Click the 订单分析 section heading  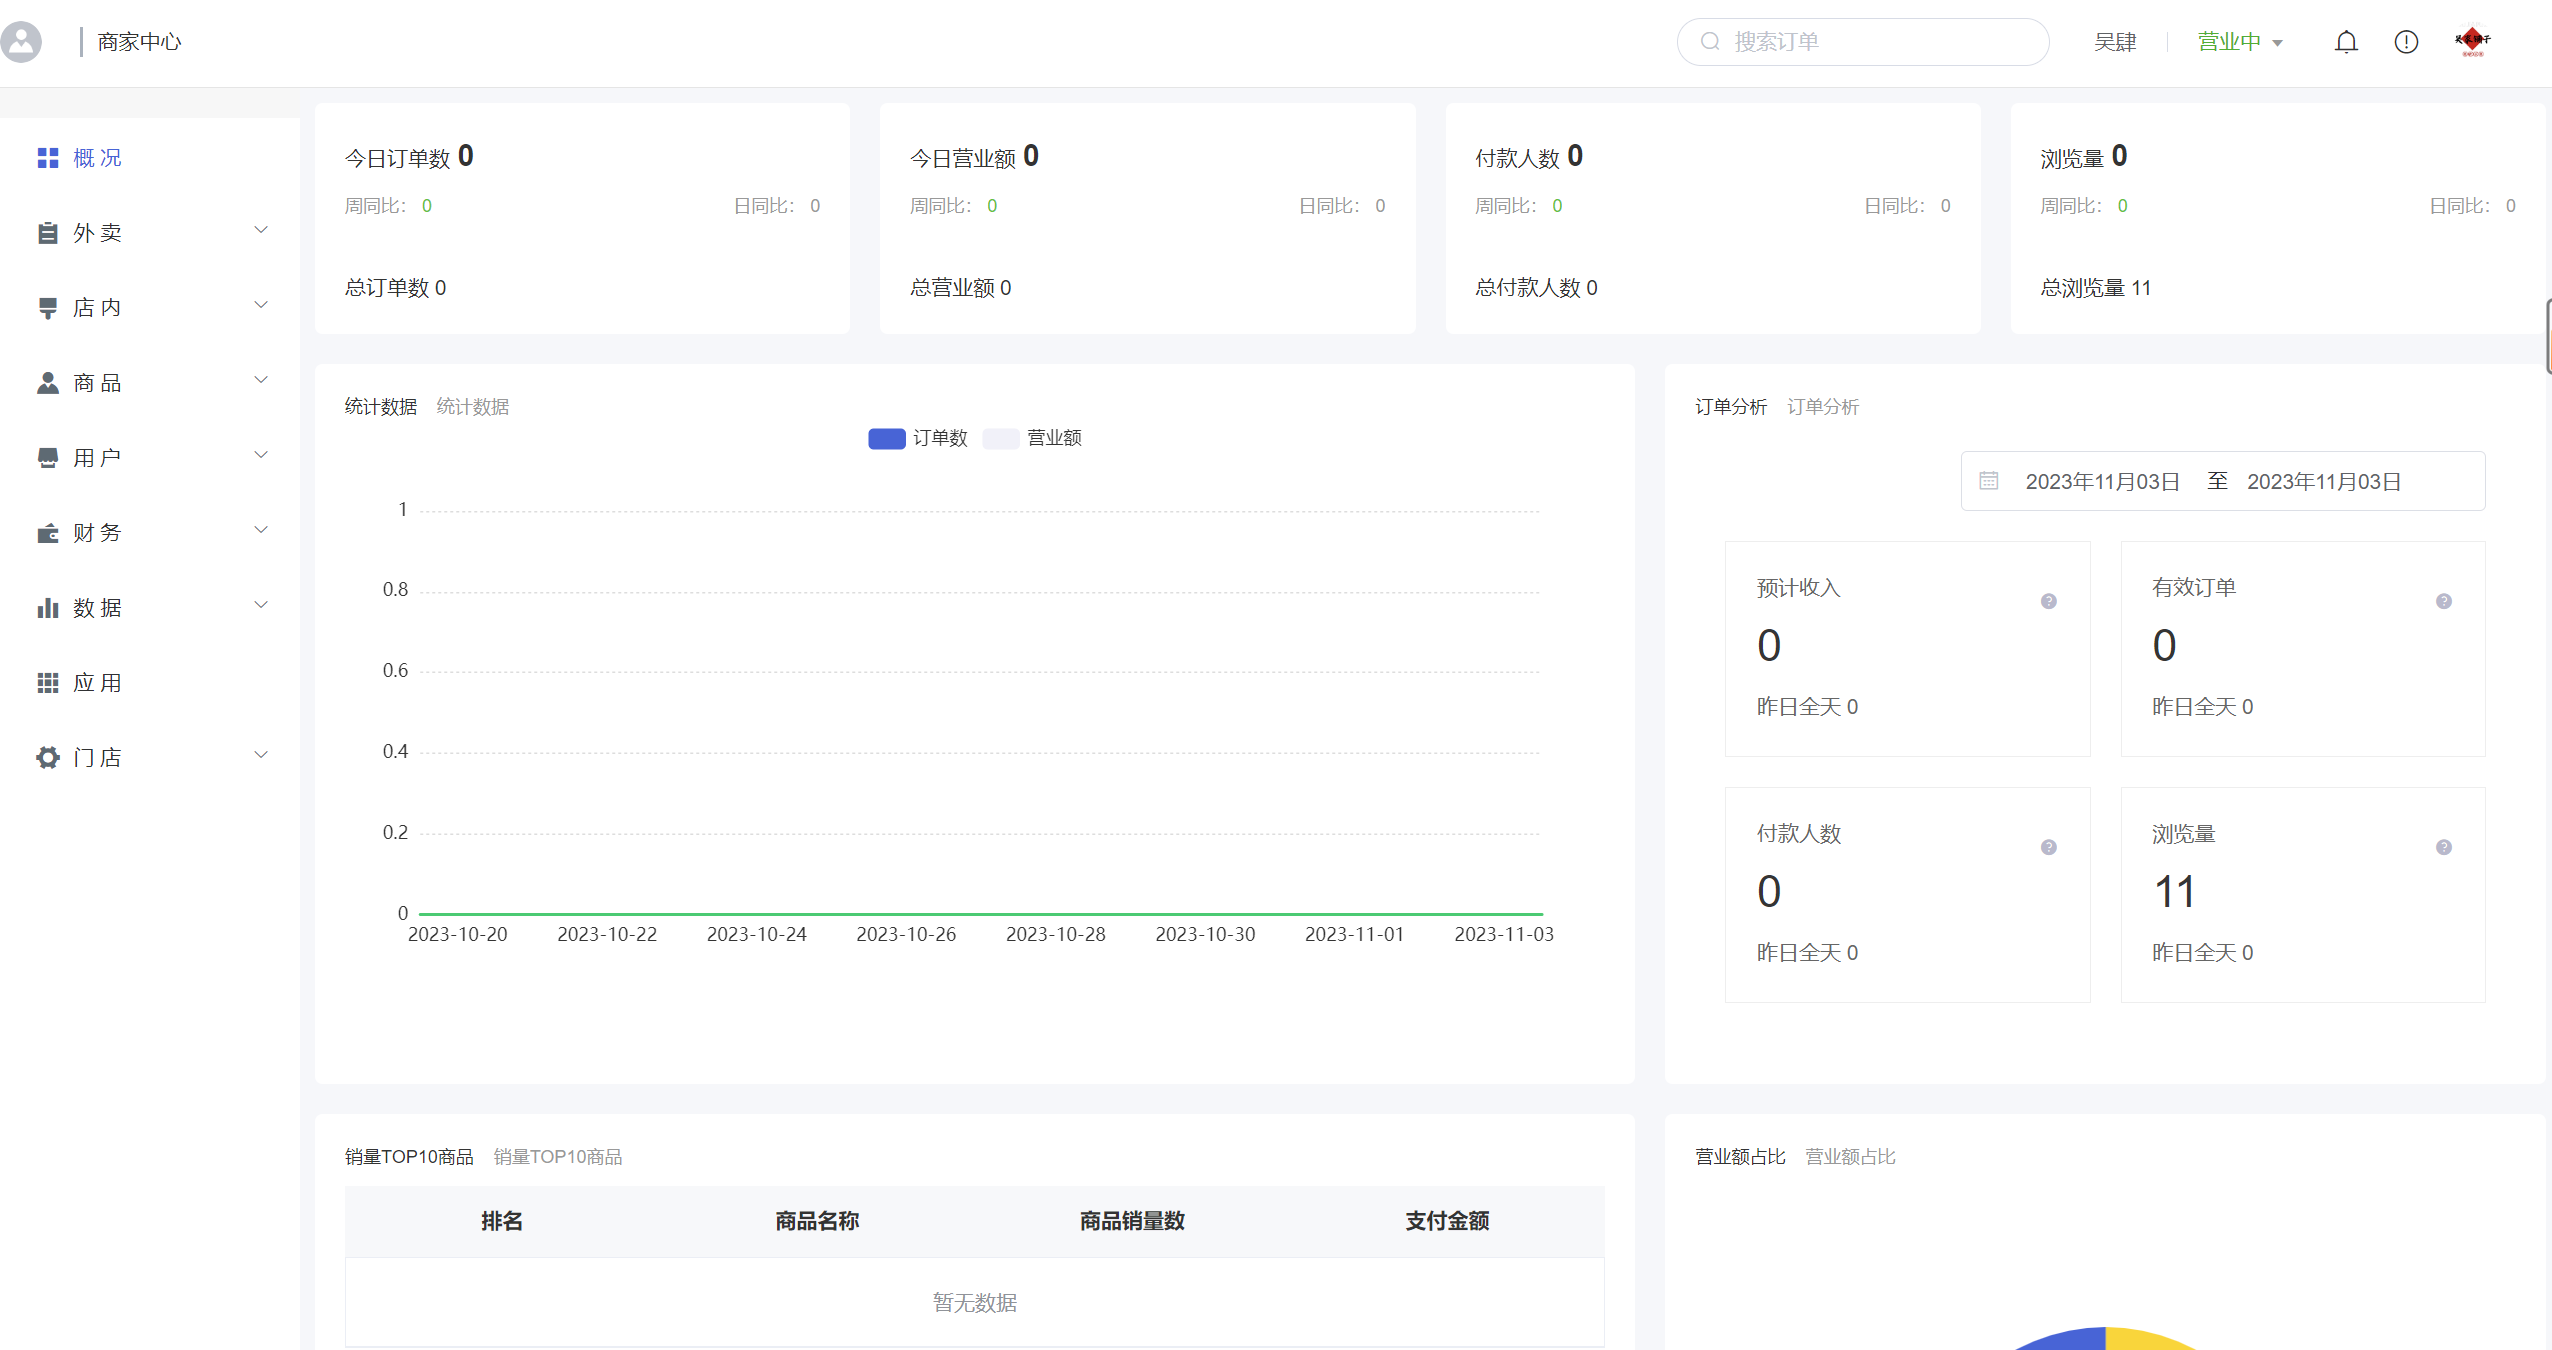(1731, 407)
